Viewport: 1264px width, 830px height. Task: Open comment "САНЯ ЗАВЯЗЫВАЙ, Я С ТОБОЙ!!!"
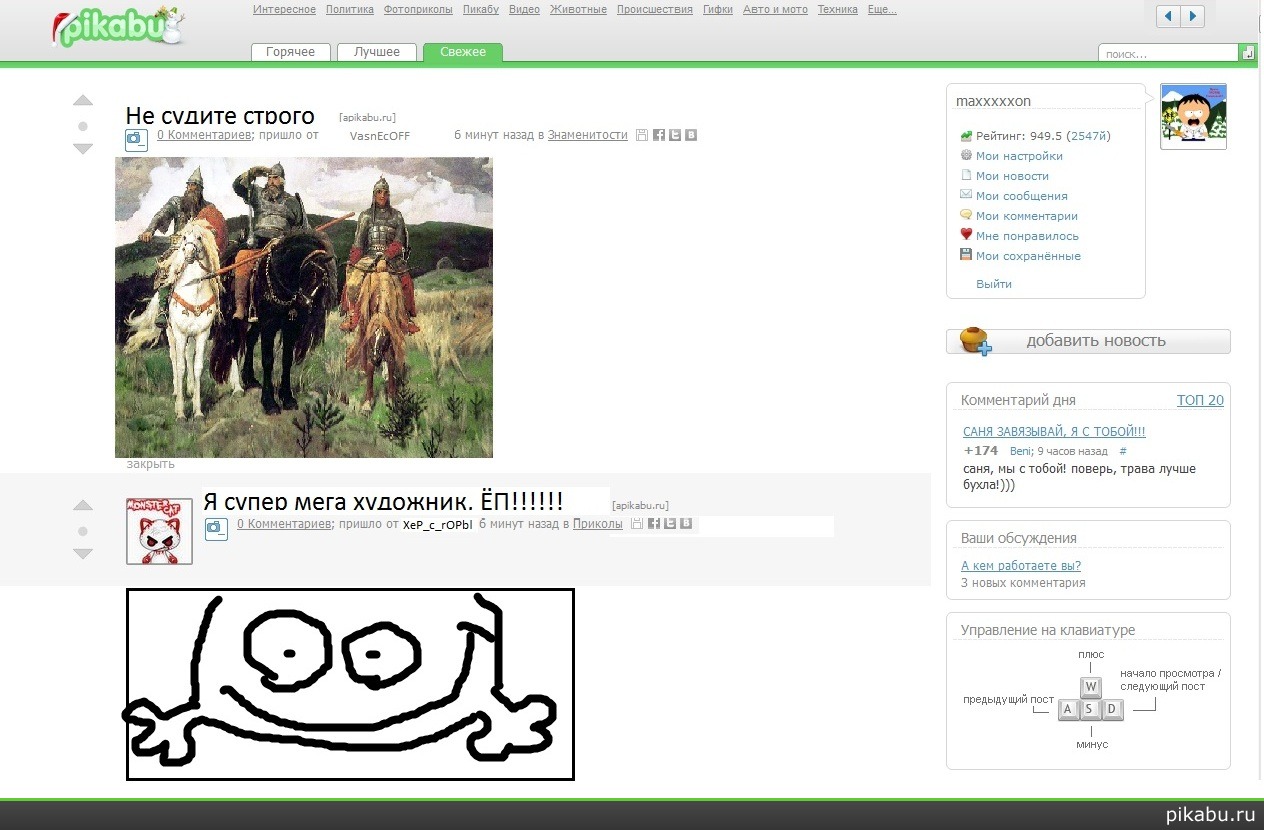pos(1054,432)
